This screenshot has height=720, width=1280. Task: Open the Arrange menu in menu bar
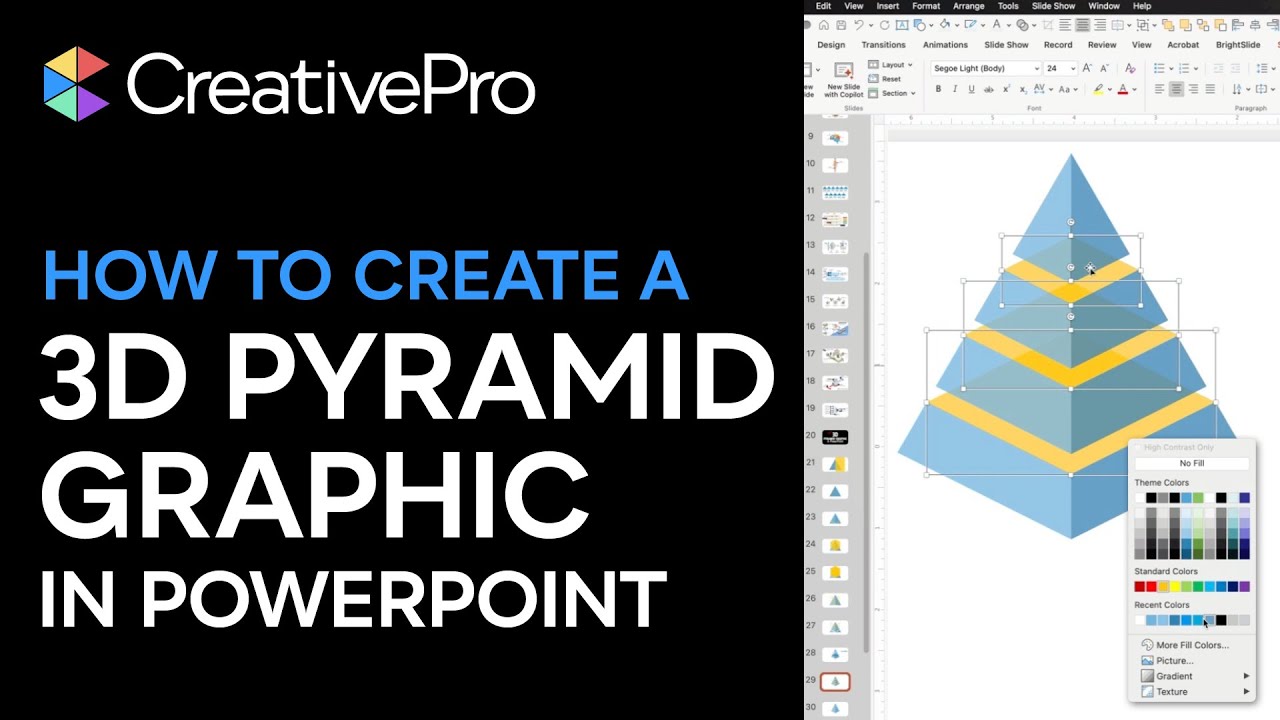[969, 6]
